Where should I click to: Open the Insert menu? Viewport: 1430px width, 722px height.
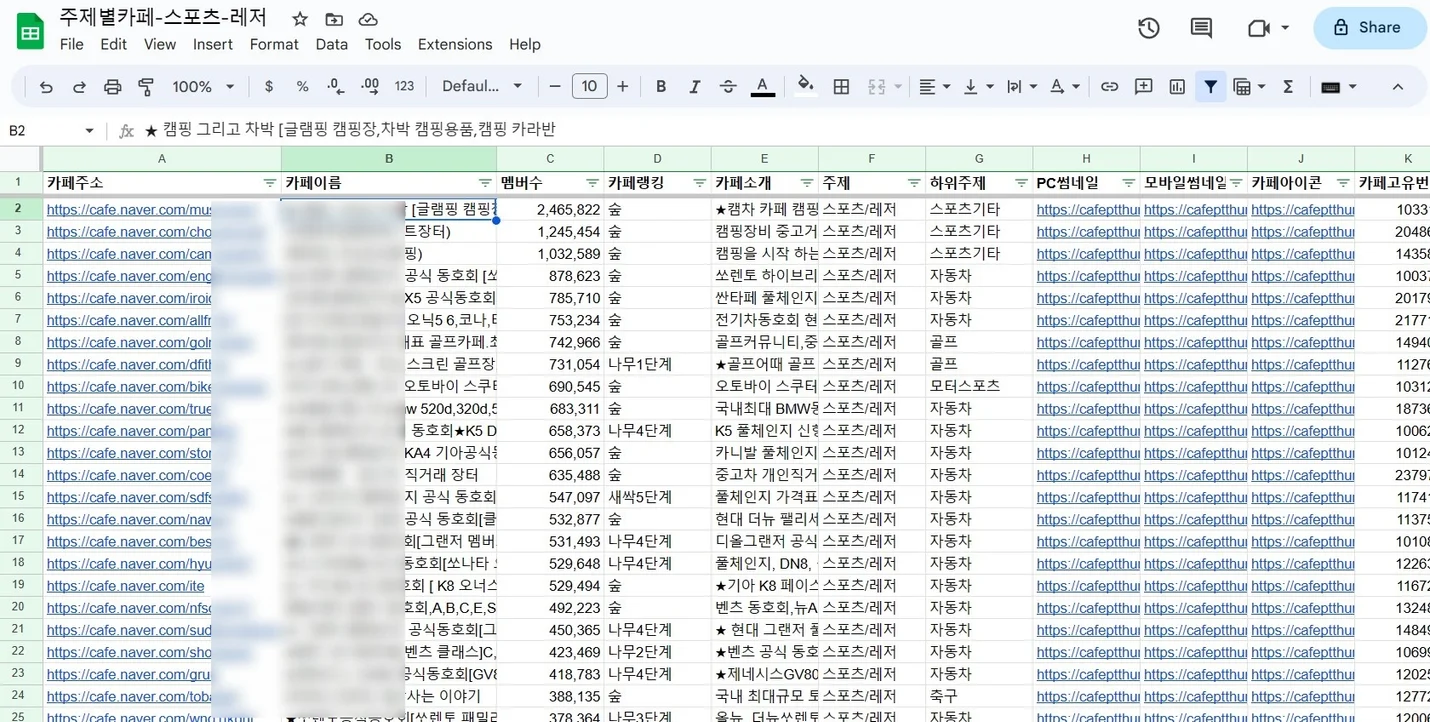tap(213, 44)
